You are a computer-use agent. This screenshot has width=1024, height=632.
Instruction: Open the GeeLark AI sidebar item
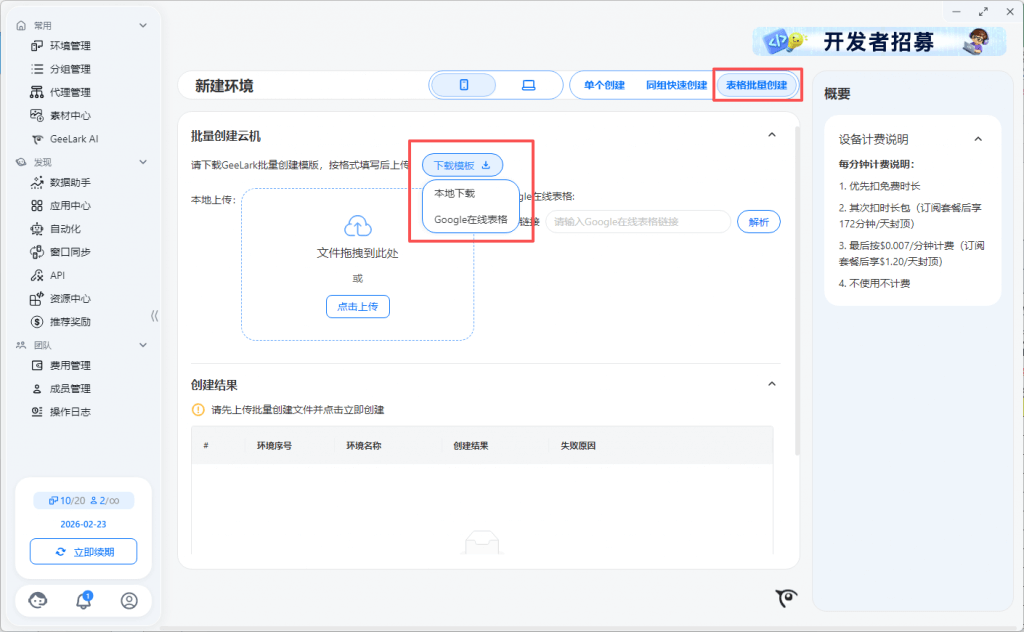(73, 139)
